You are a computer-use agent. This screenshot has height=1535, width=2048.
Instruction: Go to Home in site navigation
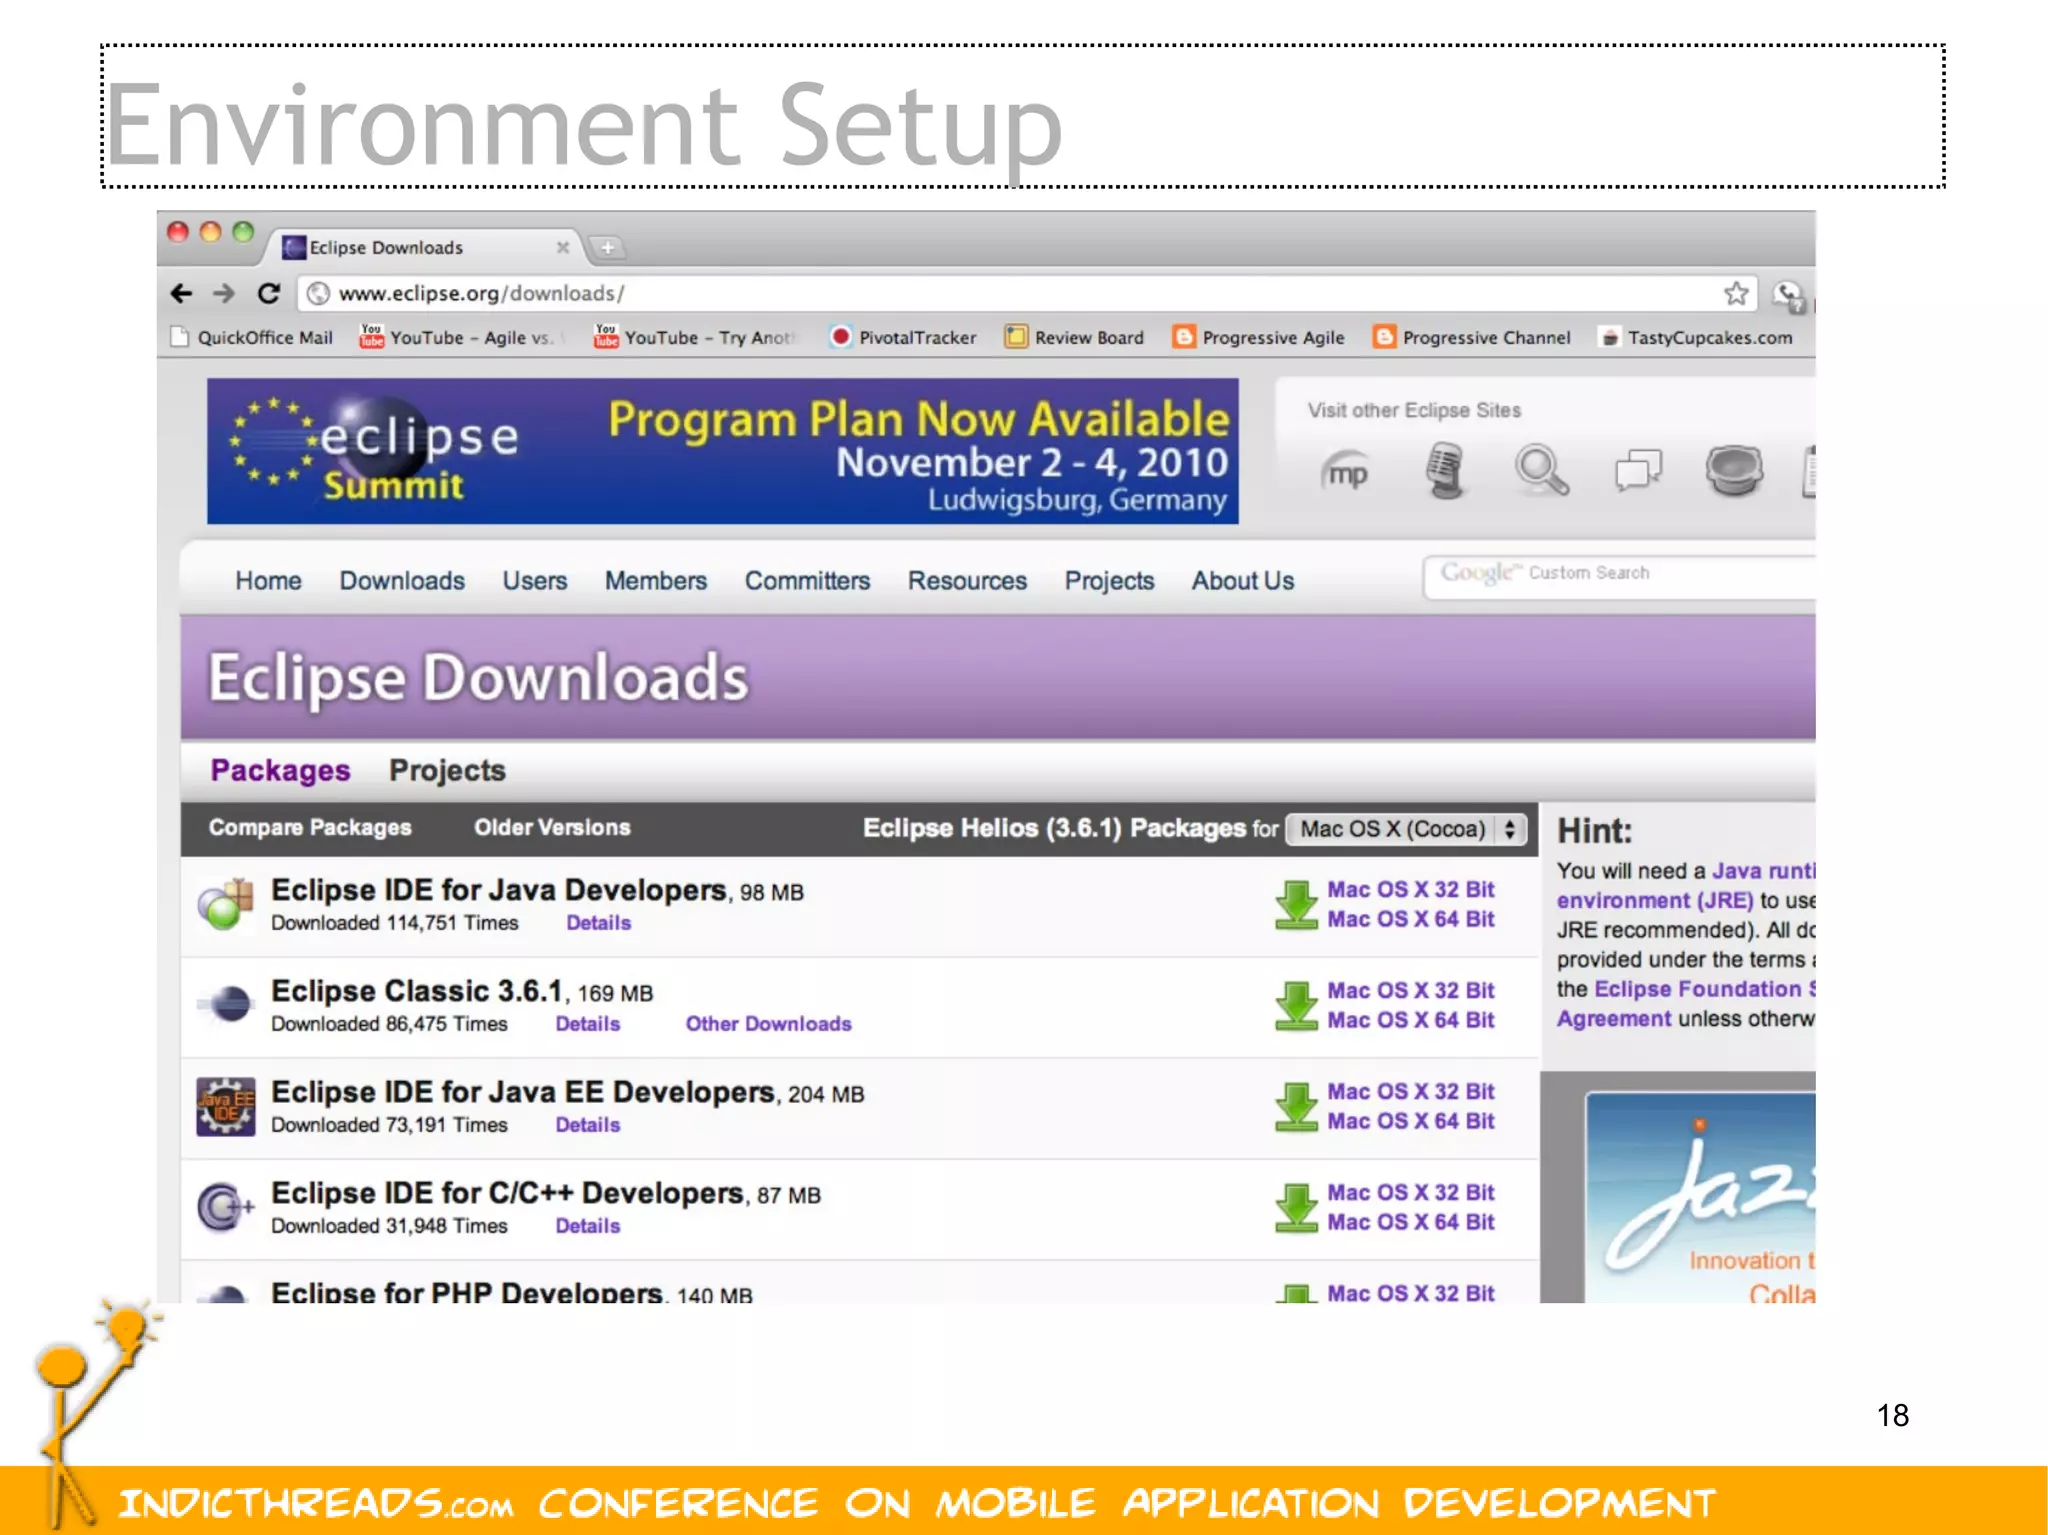pos(268,581)
